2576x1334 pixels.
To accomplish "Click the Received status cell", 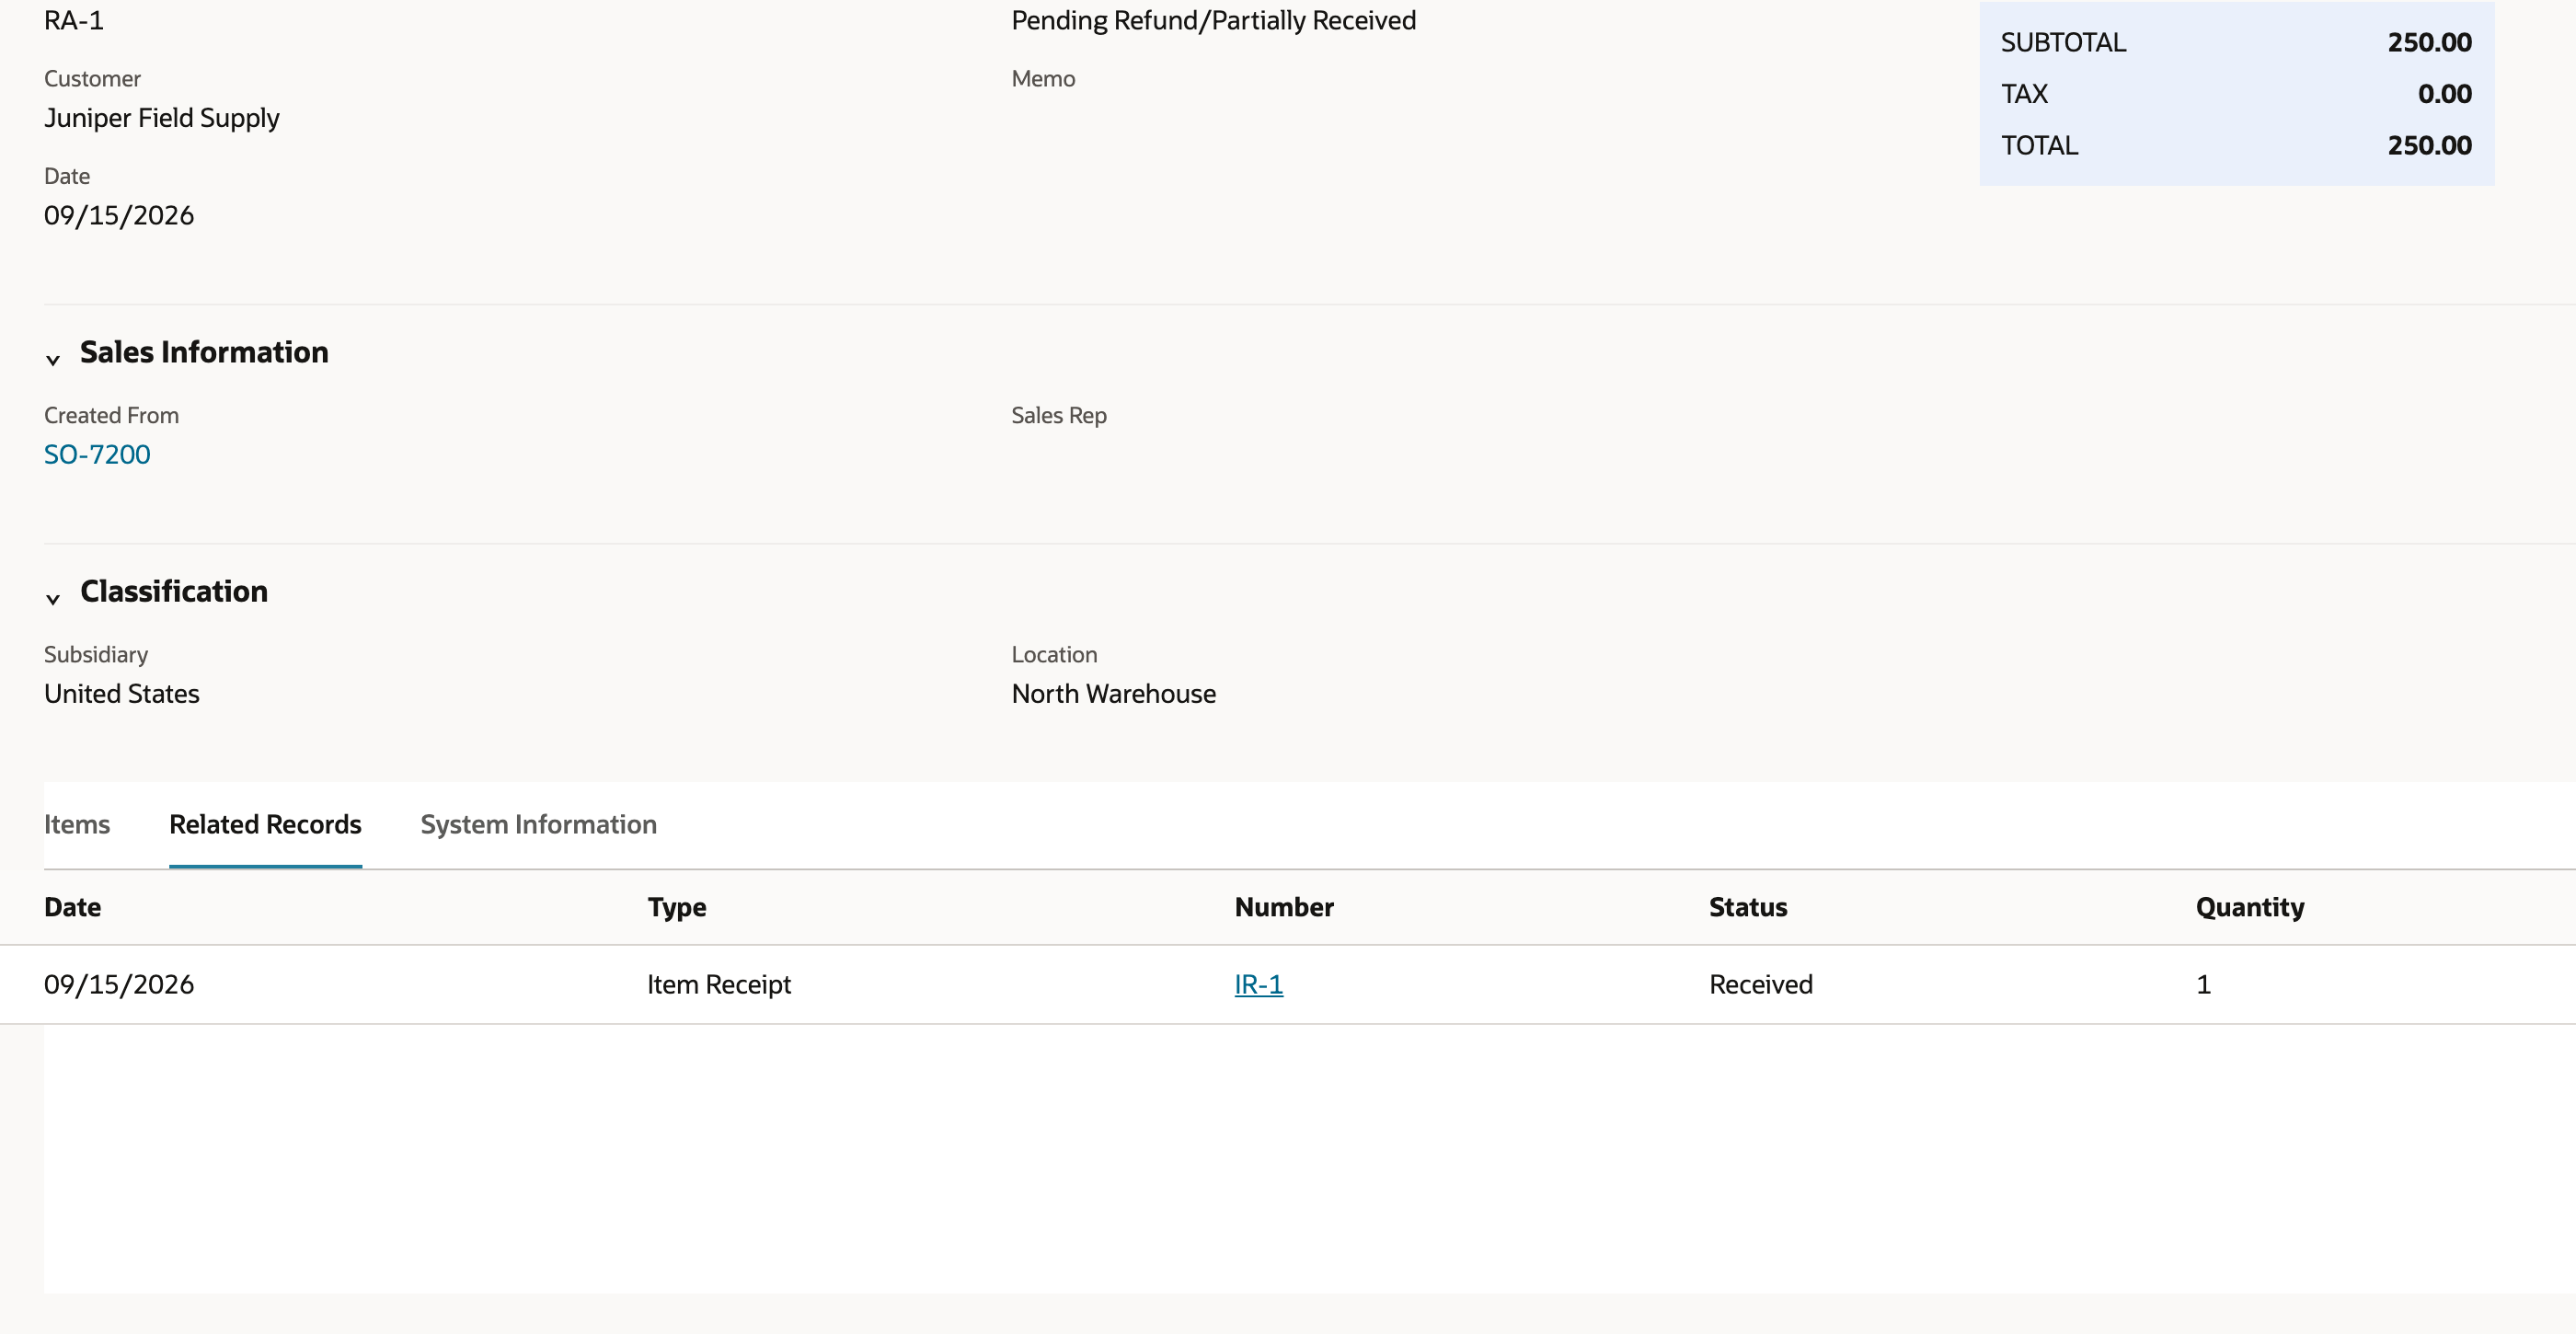I will pos(1760,984).
